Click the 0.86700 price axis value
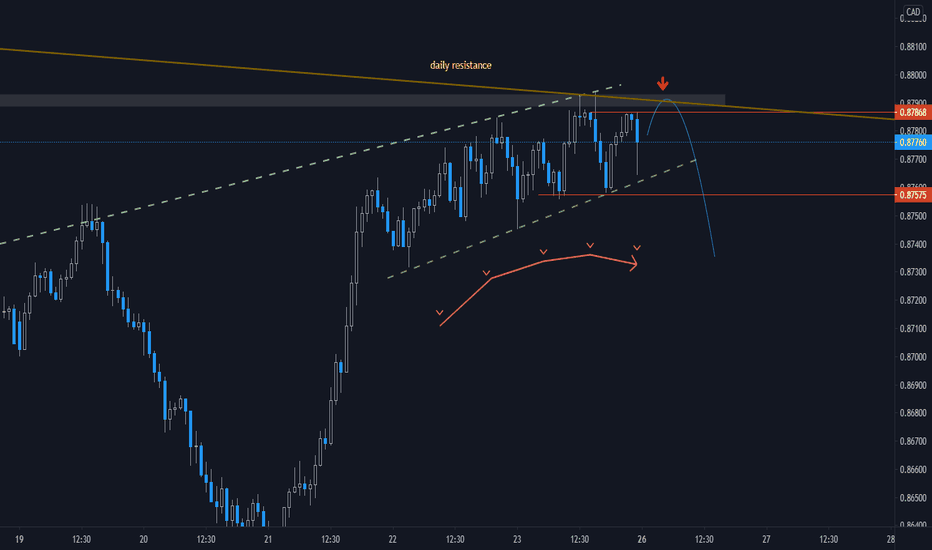Screen dimensions: 932x550 coord(912,441)
